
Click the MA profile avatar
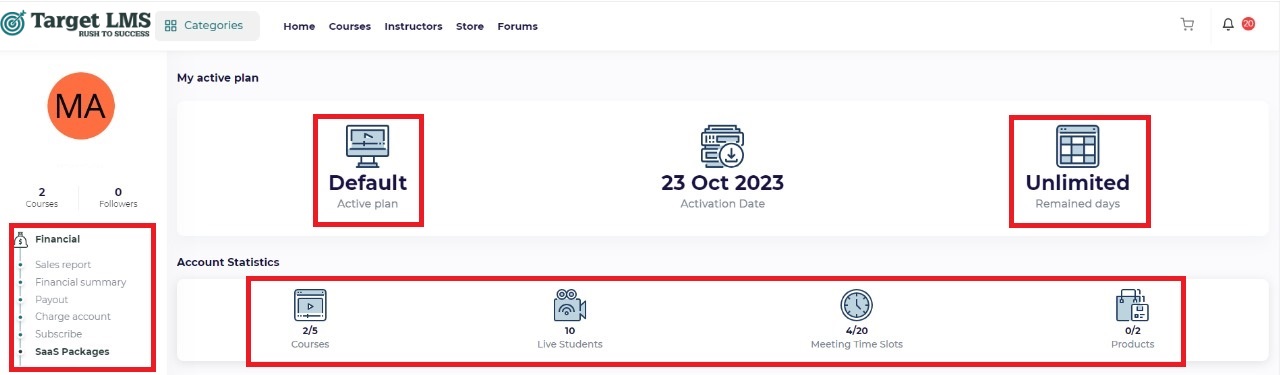coord(81,106)
